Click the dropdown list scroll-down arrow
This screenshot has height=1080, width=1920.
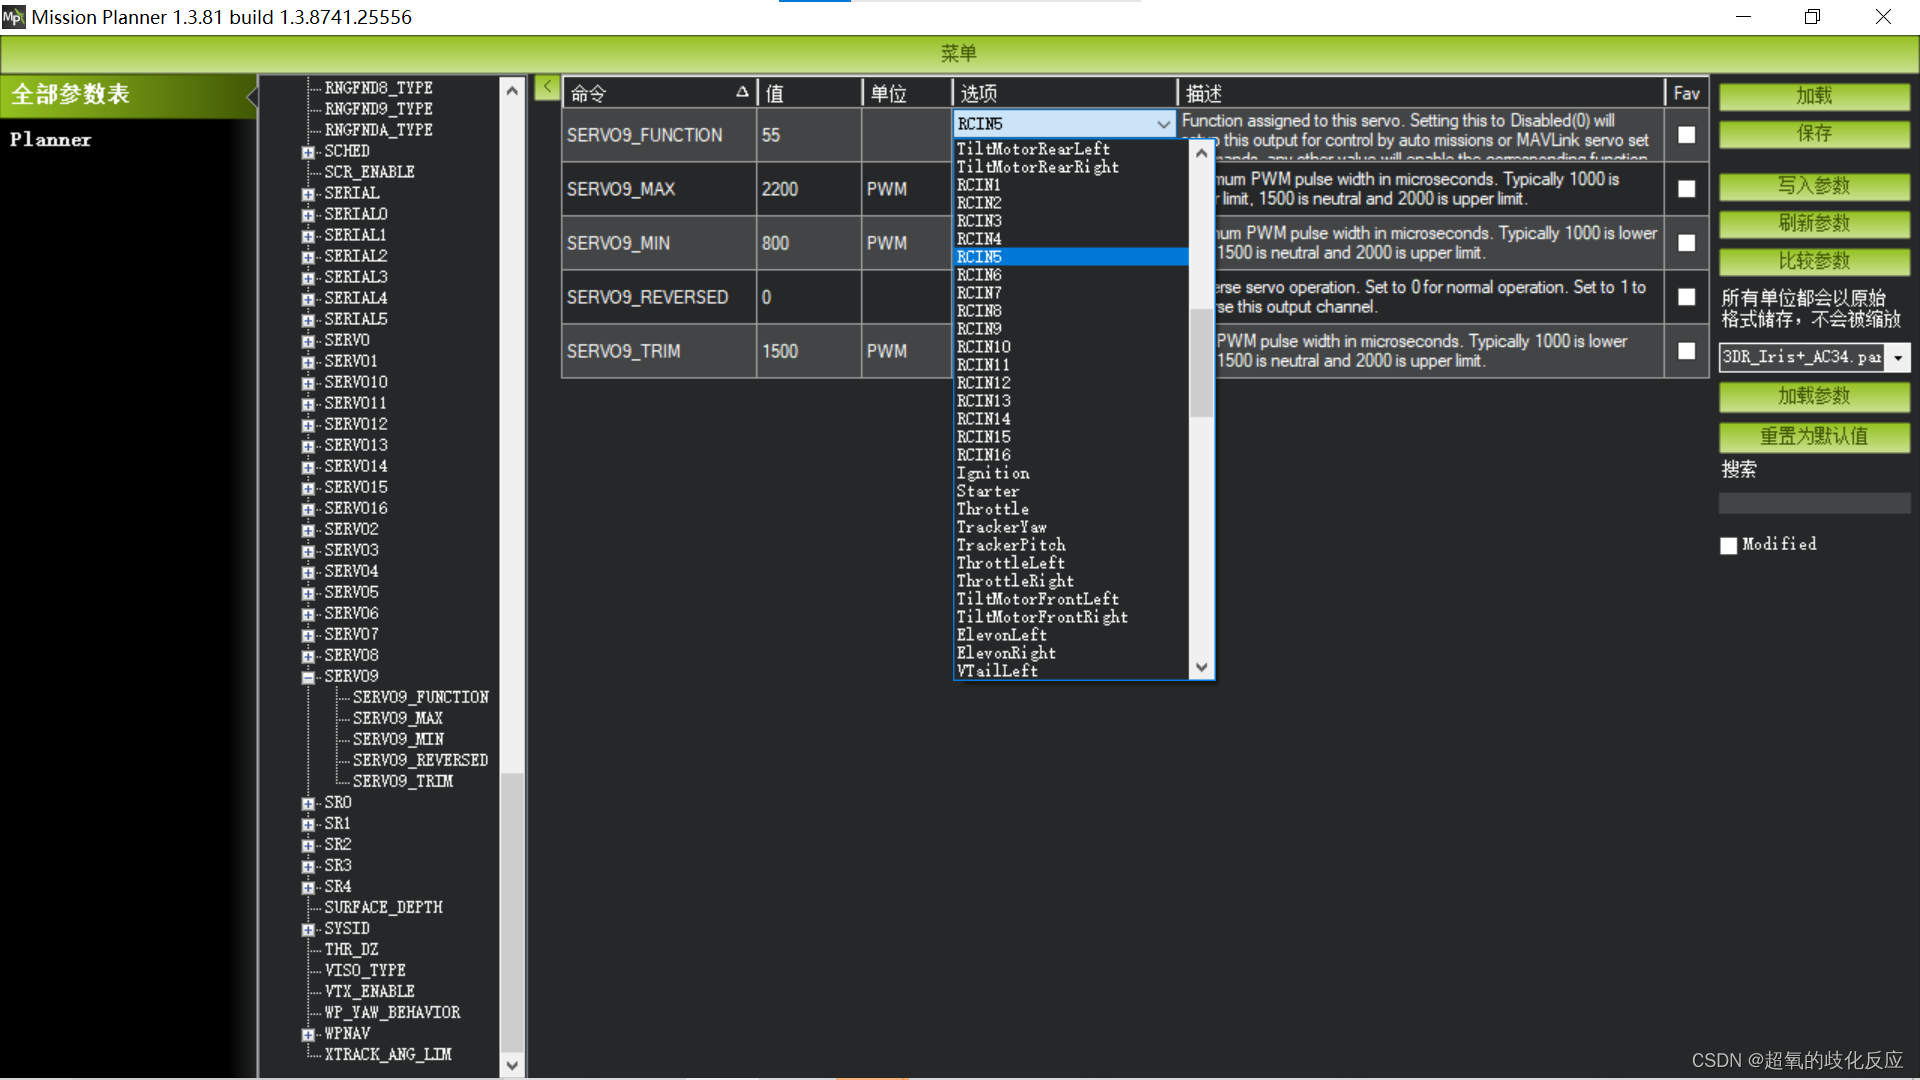[1202, 667]
